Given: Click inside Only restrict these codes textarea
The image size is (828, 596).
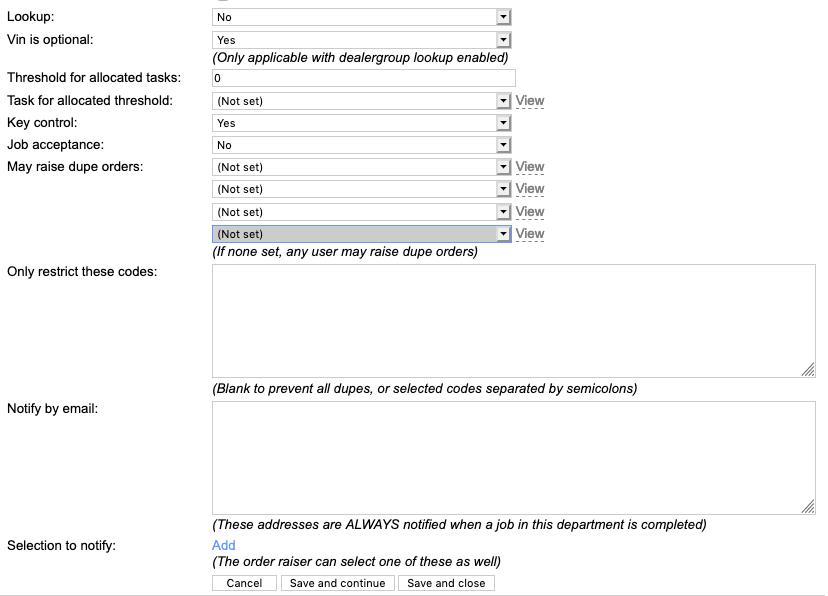Looking at the screenshot, I should tap(514, 321).
